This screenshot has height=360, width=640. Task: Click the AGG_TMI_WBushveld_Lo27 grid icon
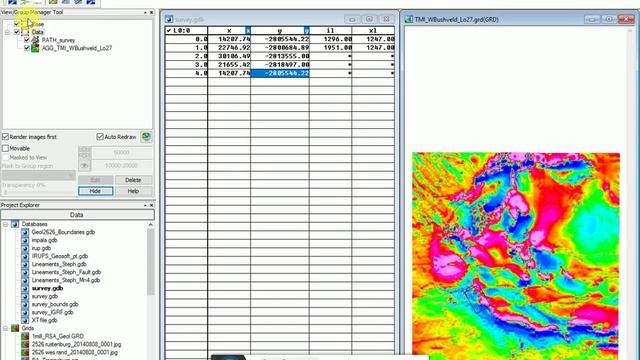click(x=36, y=48)
